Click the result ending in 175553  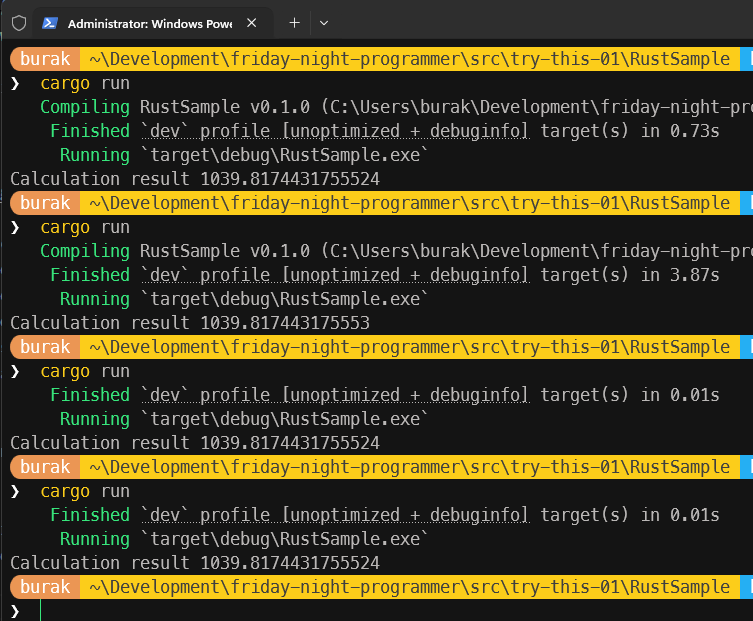285,323
